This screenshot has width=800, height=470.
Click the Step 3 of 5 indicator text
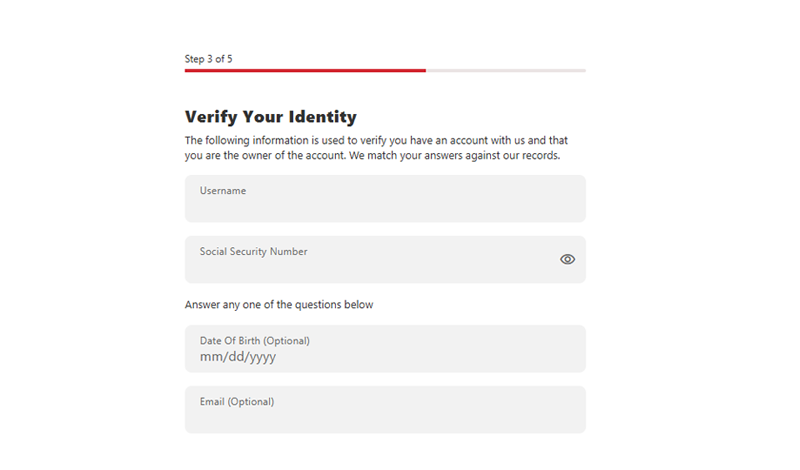click(208, 59)
